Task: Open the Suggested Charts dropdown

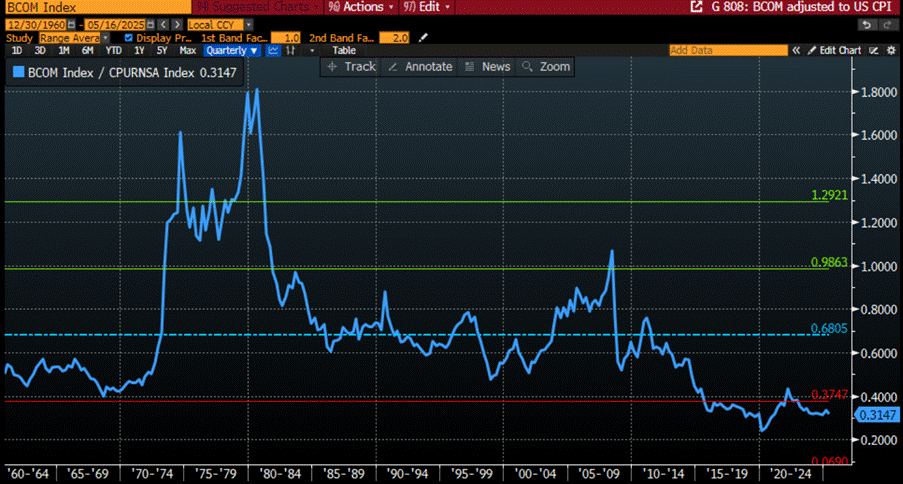Action: click(259, 7)
